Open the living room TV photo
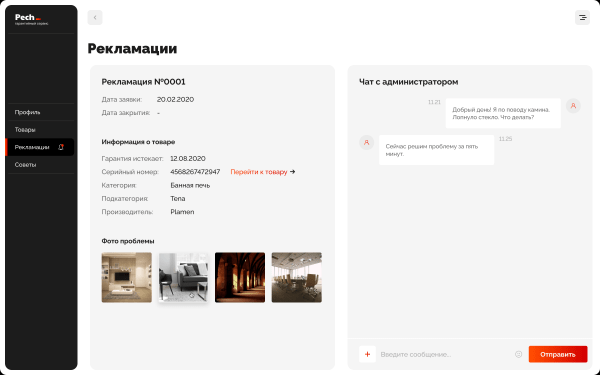 pos(127,277)
